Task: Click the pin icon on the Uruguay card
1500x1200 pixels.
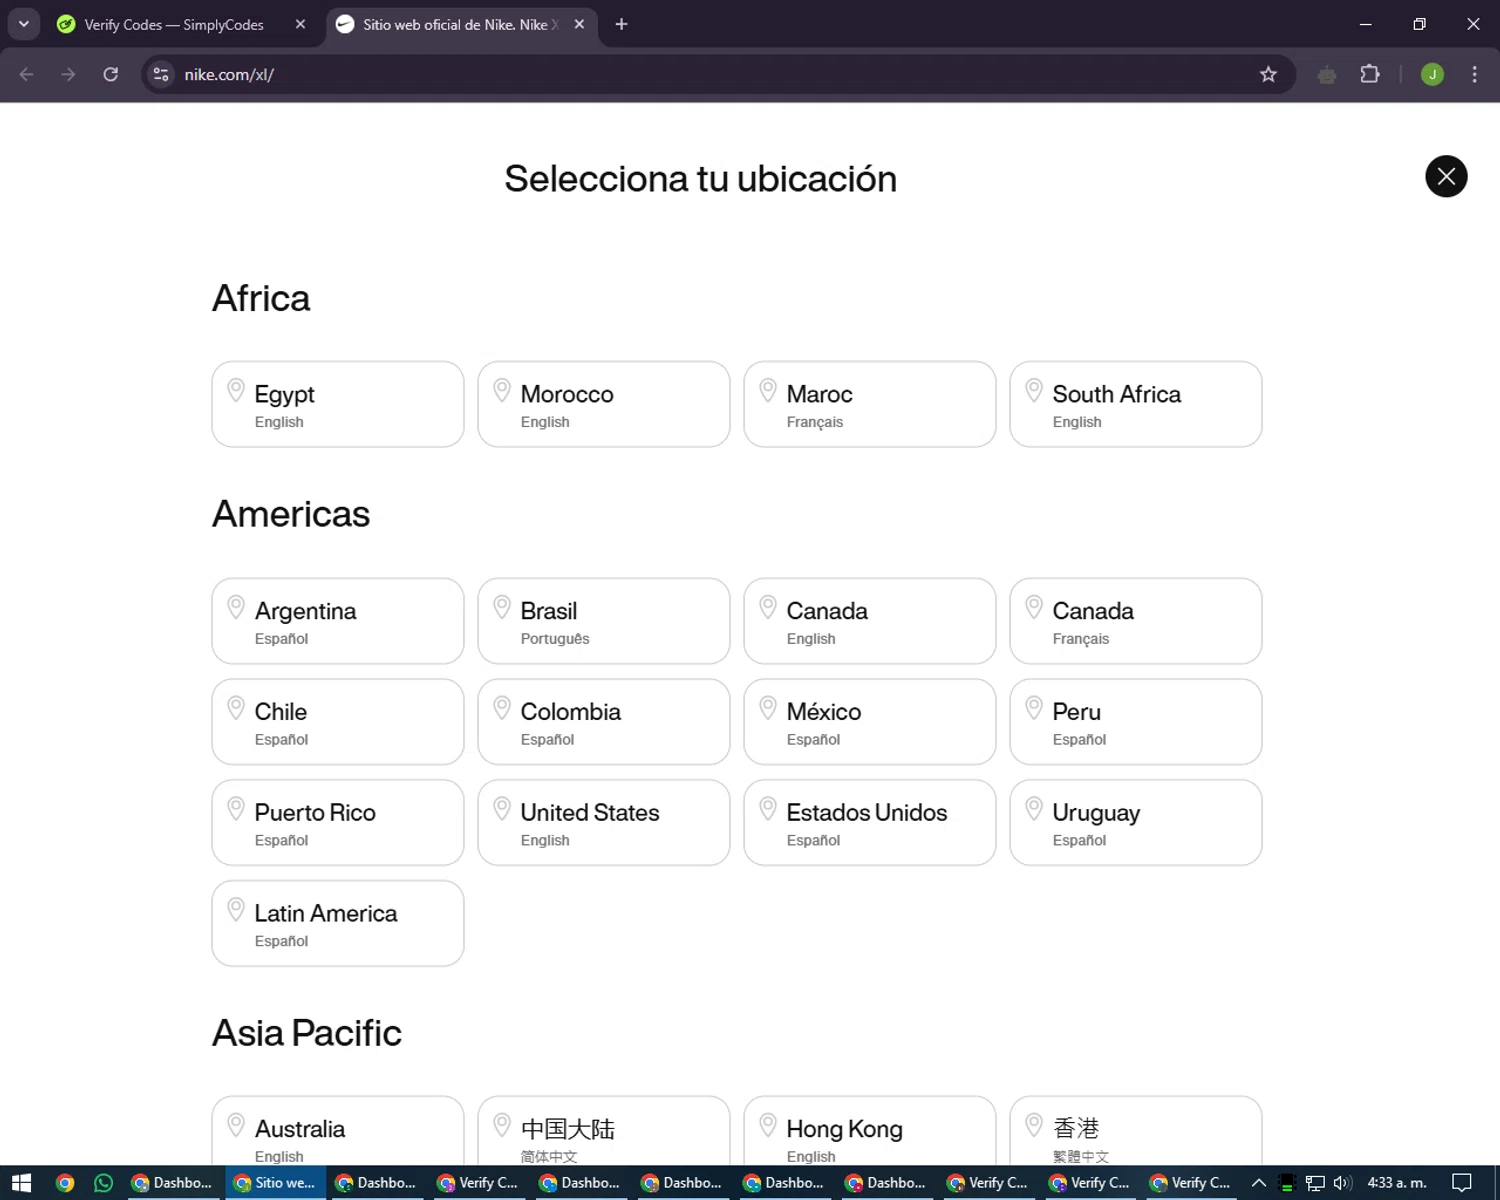Action: click(1034, 809)
